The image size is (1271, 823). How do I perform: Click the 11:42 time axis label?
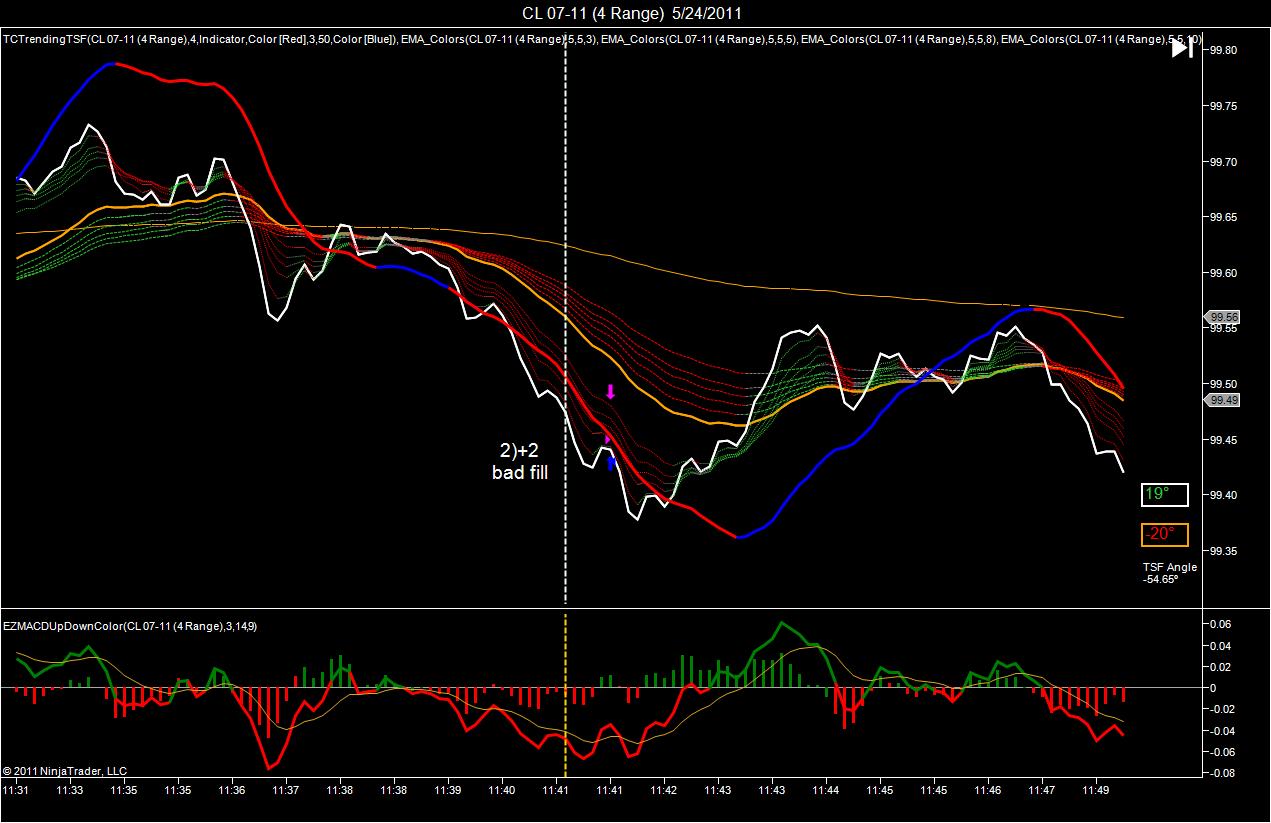[x=664, y=790]
